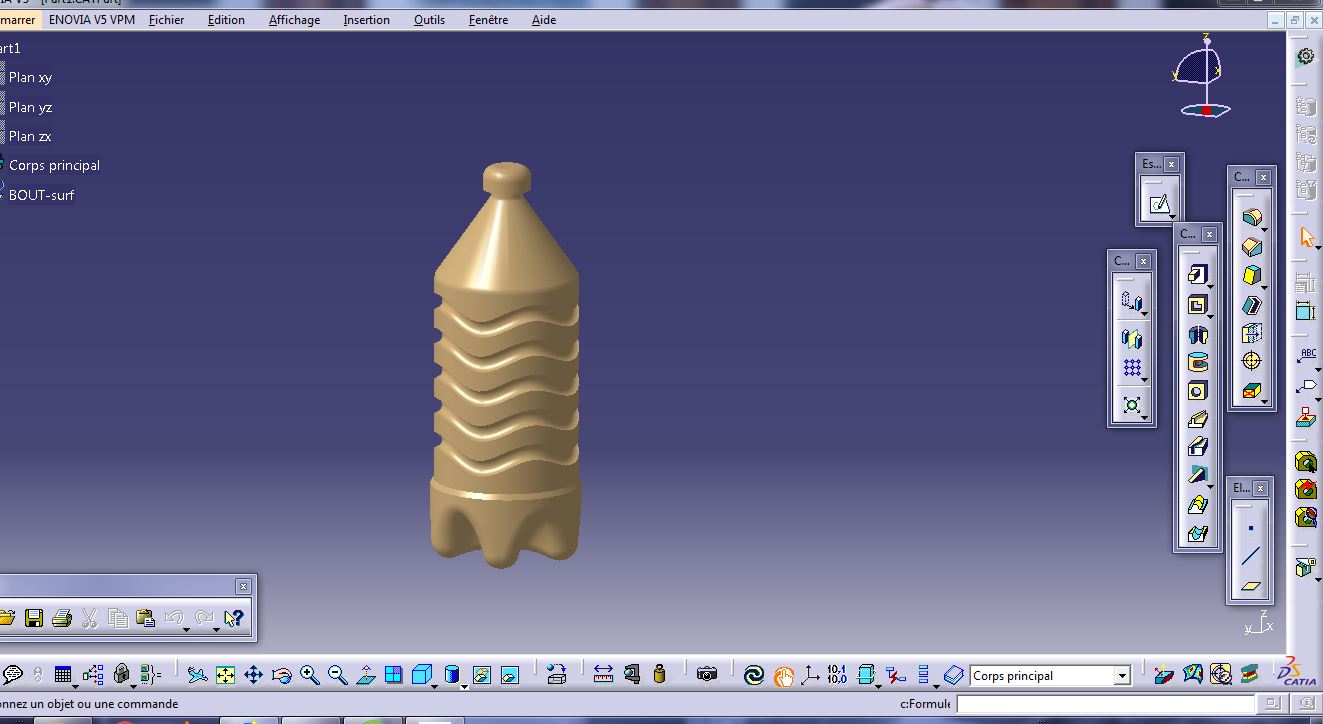Select the Draft Angle tool
The image size is (1323, 724).
[1251, 275]
